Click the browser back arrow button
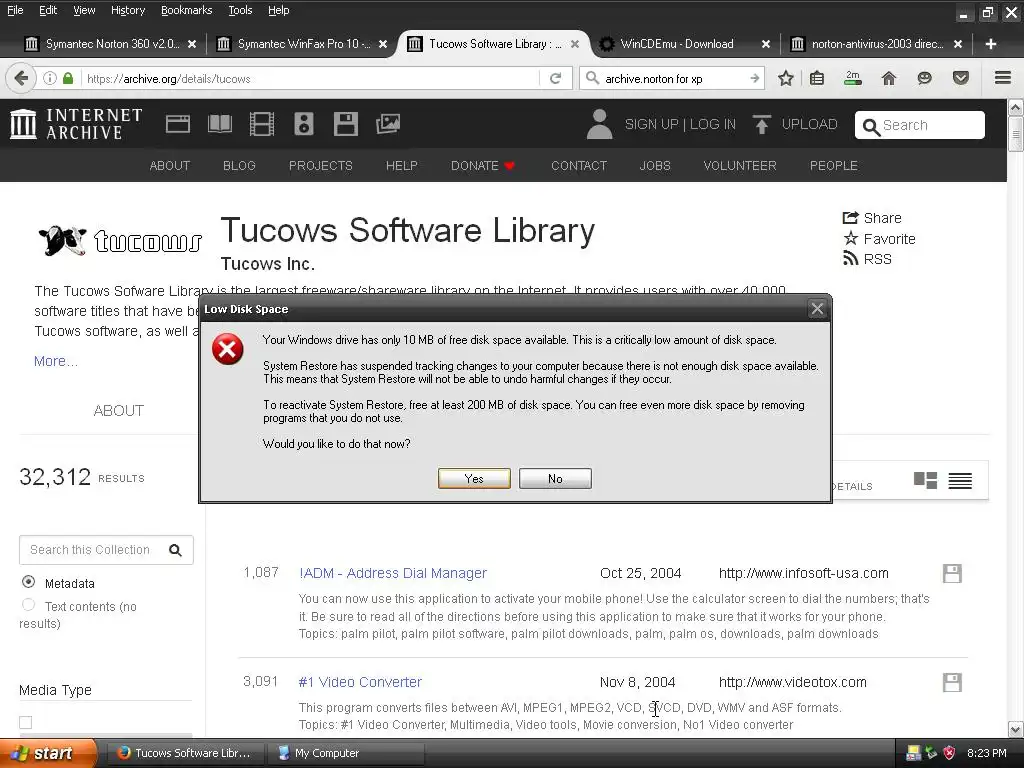This screenshot has width=1024, height=768. point(20,78)
